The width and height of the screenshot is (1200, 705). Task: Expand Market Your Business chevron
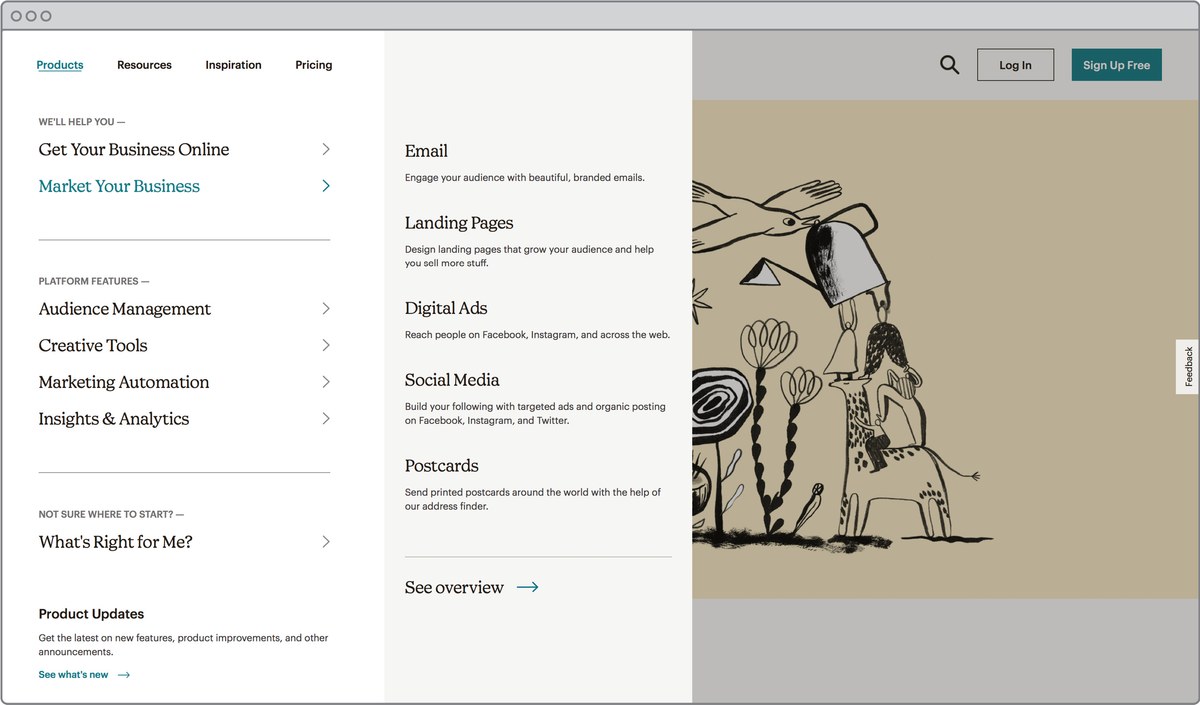tap(326, 186)
